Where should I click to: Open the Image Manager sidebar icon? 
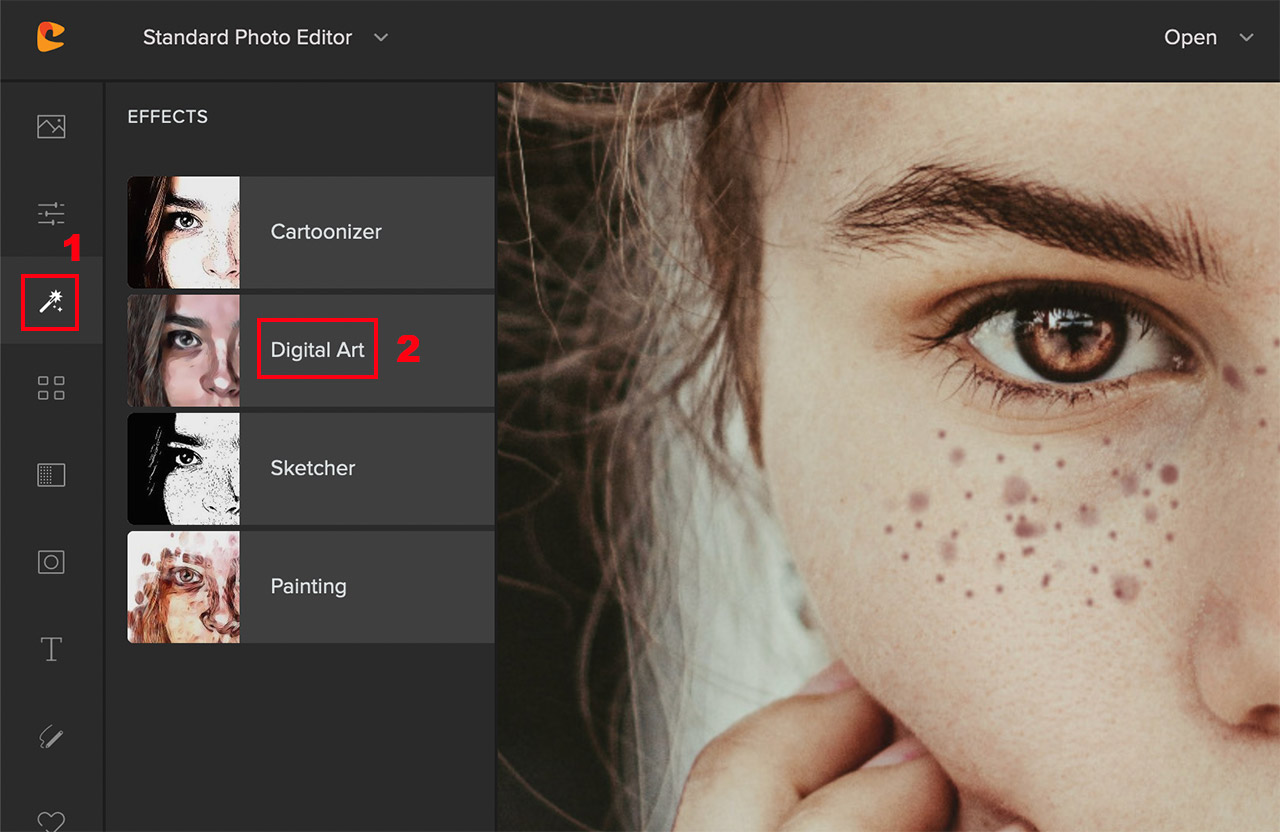[x=51, y=127]
